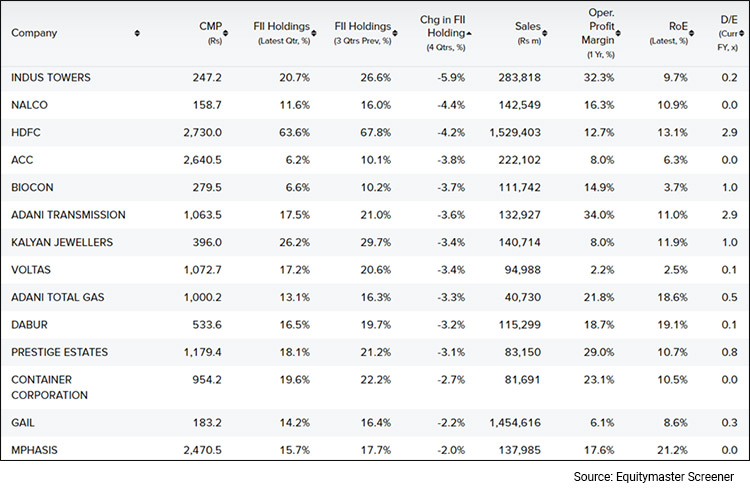Viewport: 750px width, 491px height.
Task: Select the MPHASIS company name
Action: [x=35, y=450]
